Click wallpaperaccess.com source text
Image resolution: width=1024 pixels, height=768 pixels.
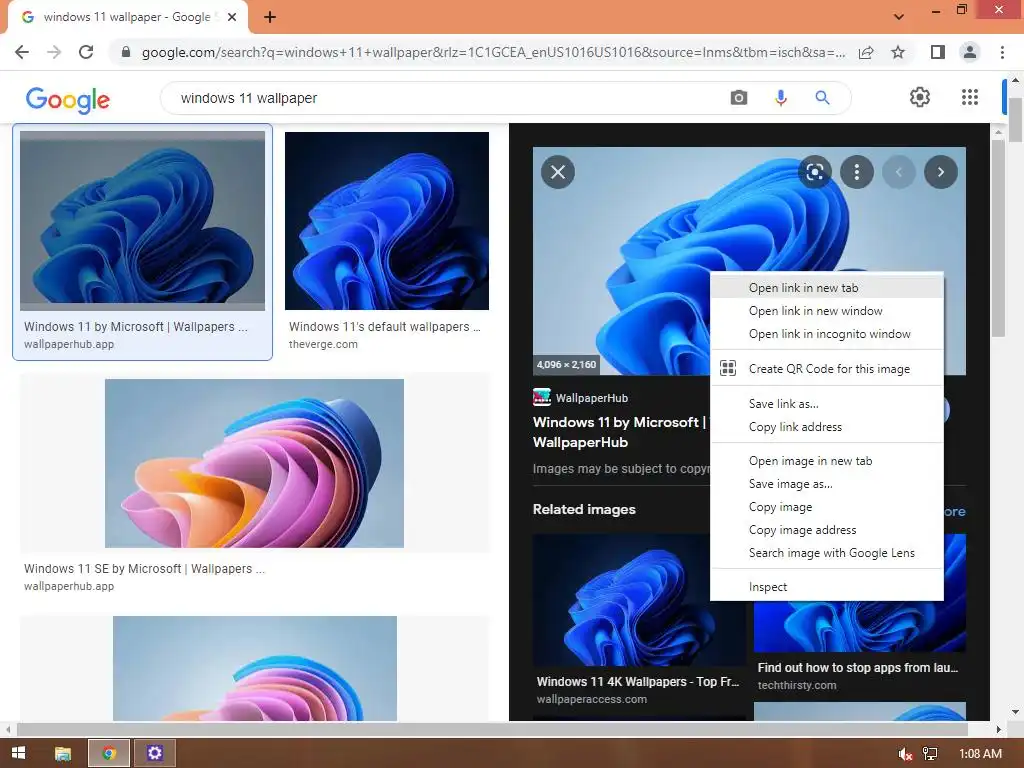pos(592,699)
